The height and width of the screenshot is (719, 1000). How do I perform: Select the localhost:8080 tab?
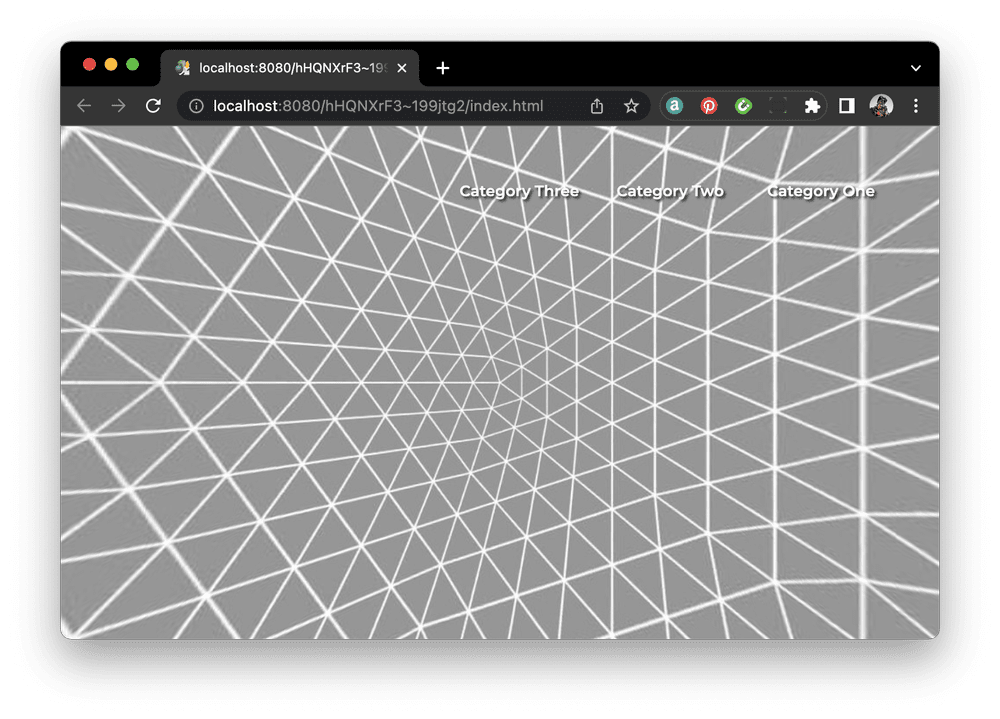[x=290, y=68]
